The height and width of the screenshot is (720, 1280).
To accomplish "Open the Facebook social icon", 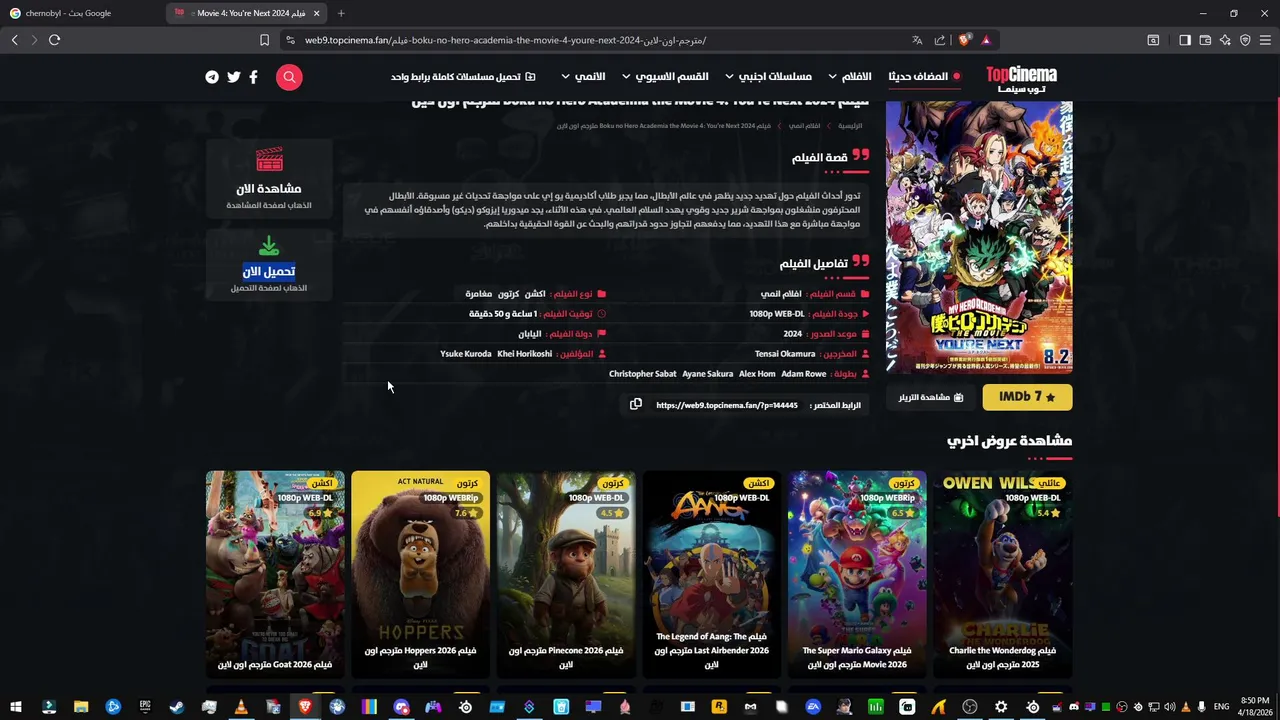I will pos(253,77).
